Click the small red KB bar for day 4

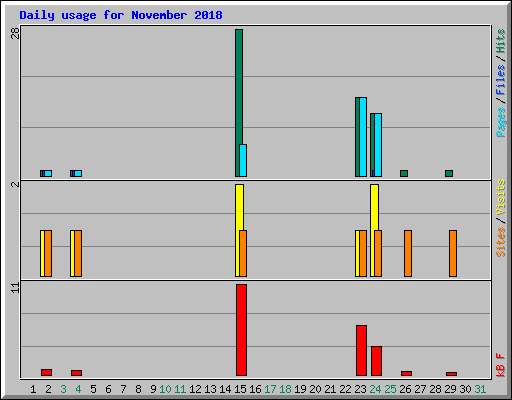click(x=76, y=373)
